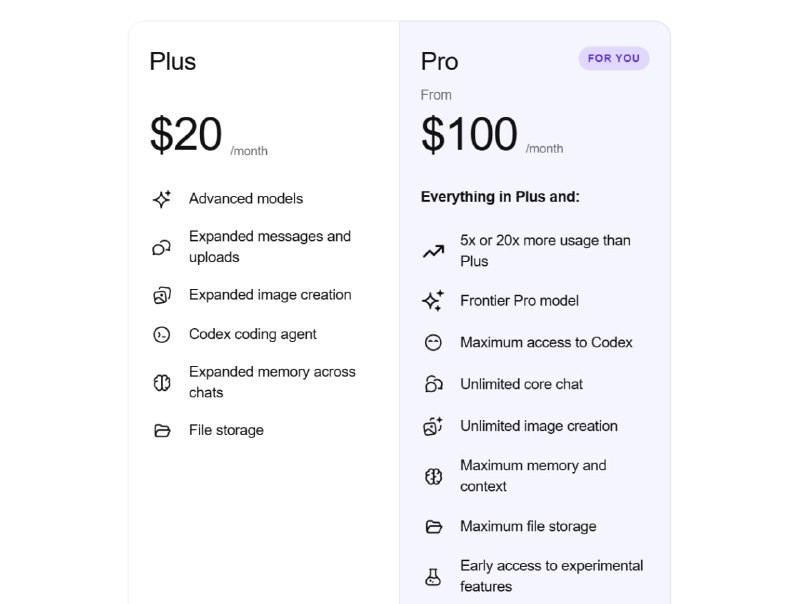Click the Advanced models sparkle icon

tap(162, 198)
